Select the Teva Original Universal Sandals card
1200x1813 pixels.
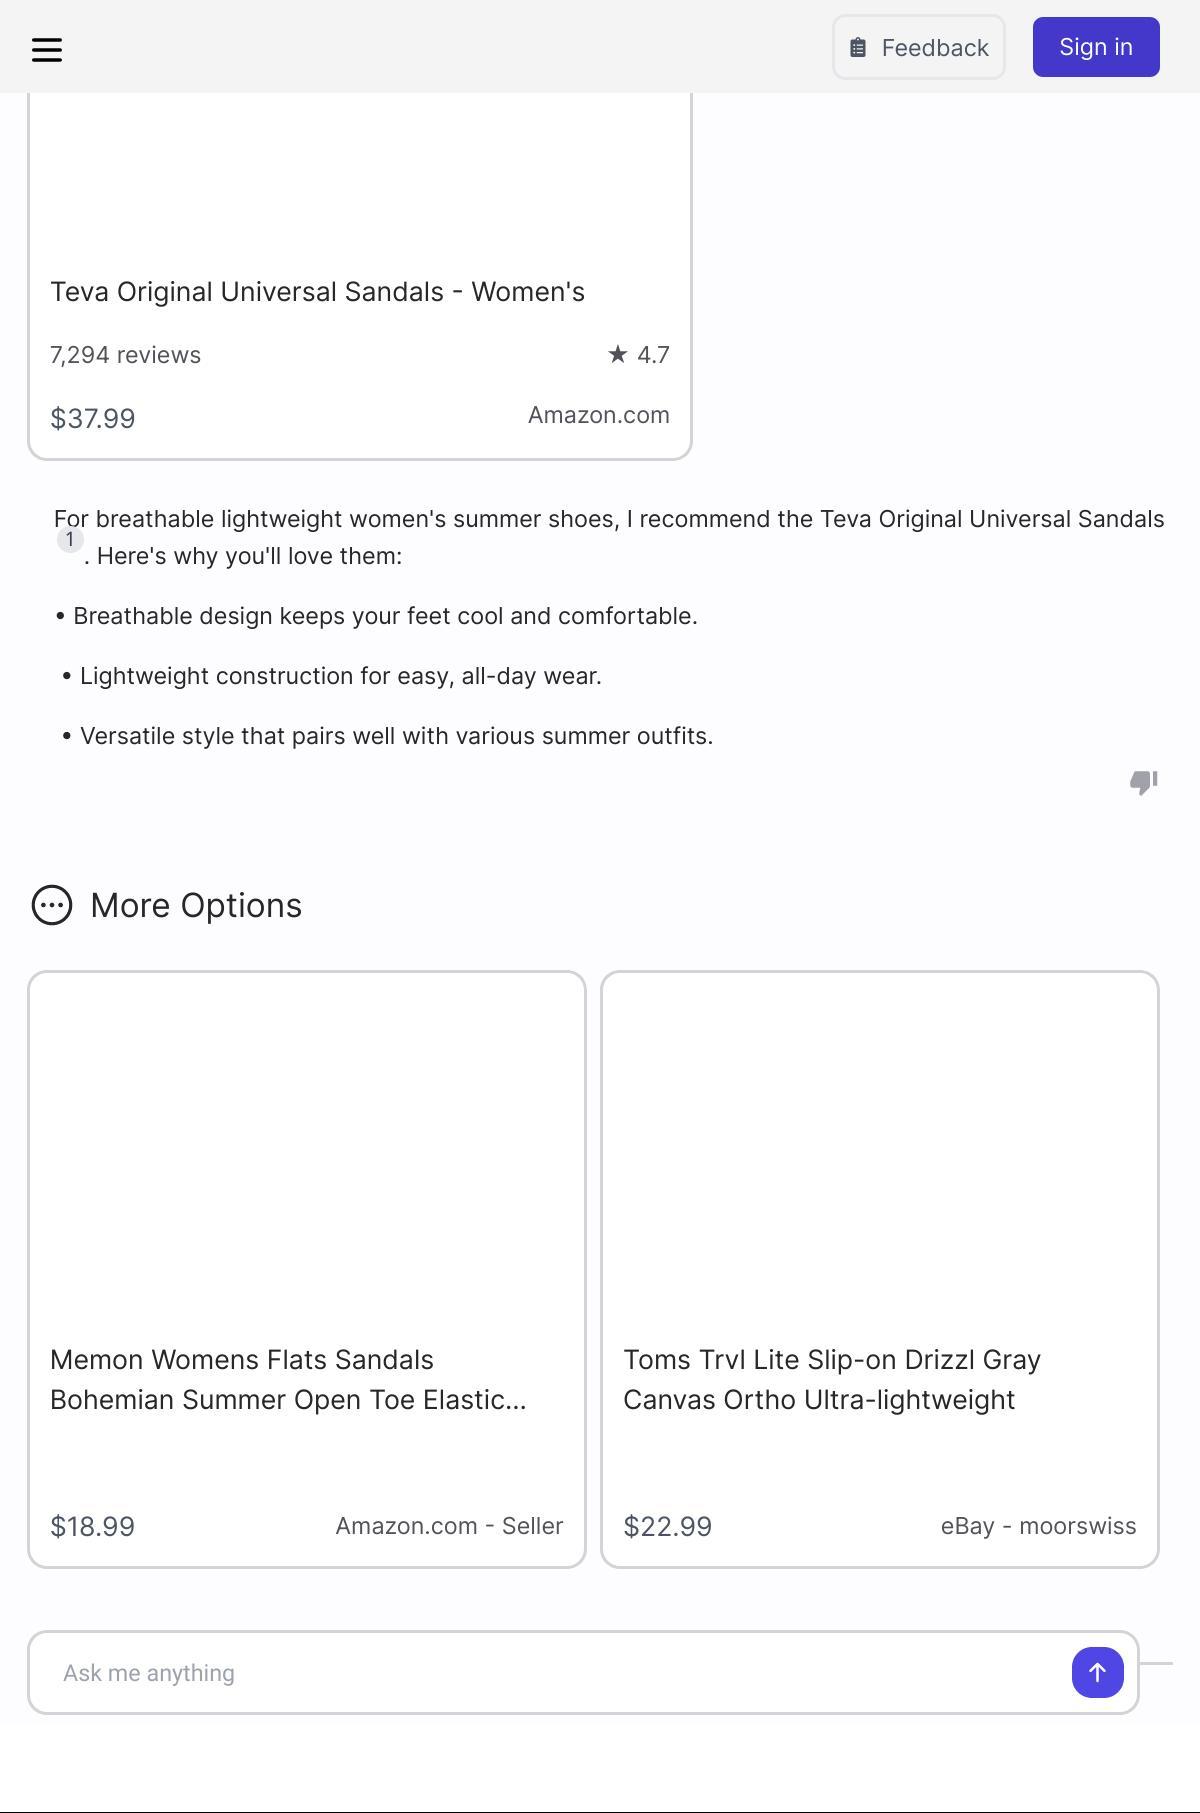358,270
